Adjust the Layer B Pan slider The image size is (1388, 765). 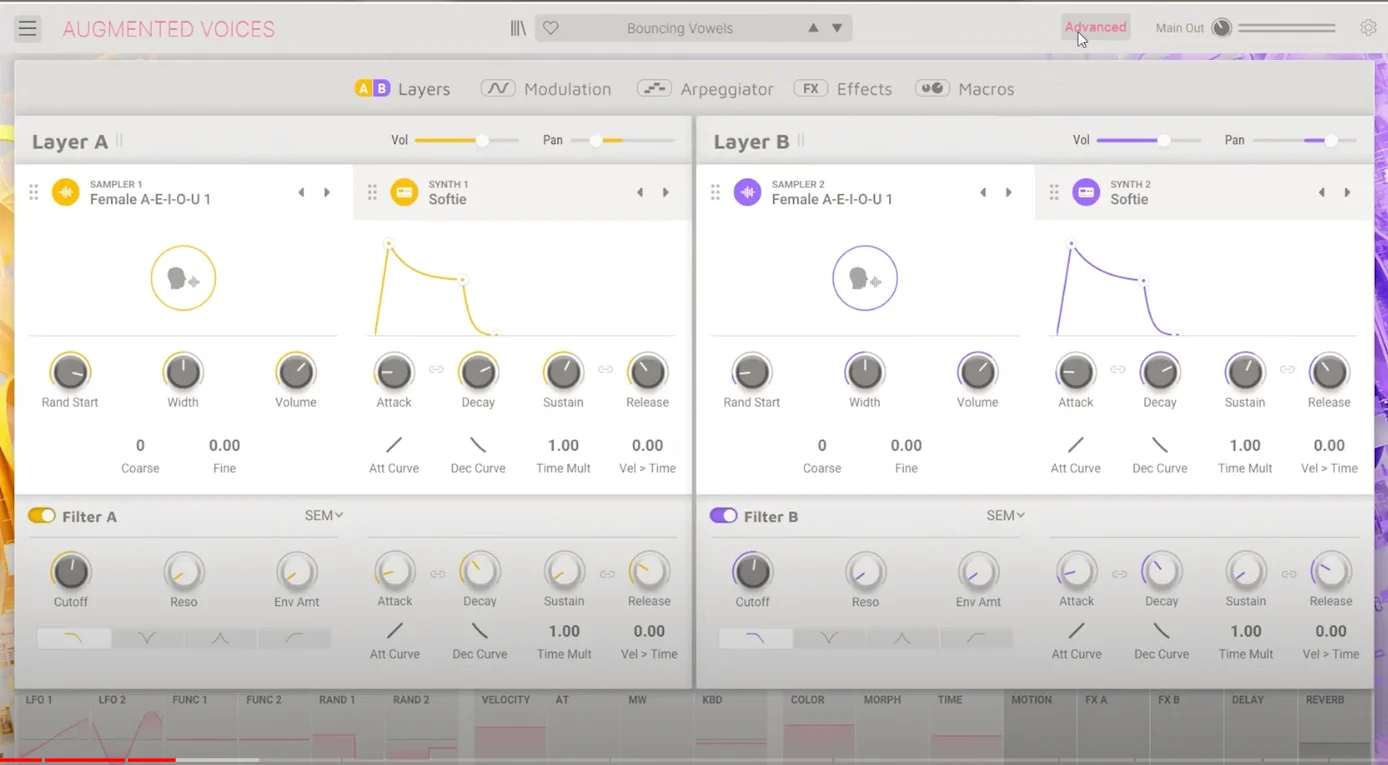[1306, 140]
